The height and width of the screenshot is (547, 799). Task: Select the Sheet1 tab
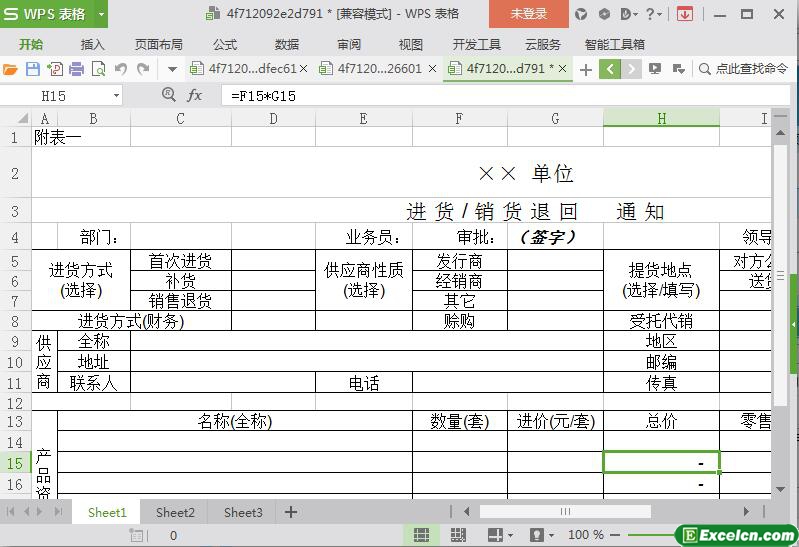coord(107,512)
